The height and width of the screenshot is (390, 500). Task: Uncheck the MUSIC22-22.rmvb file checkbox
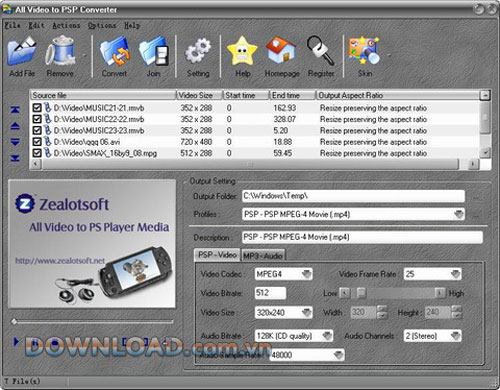(x=37, y=119)
